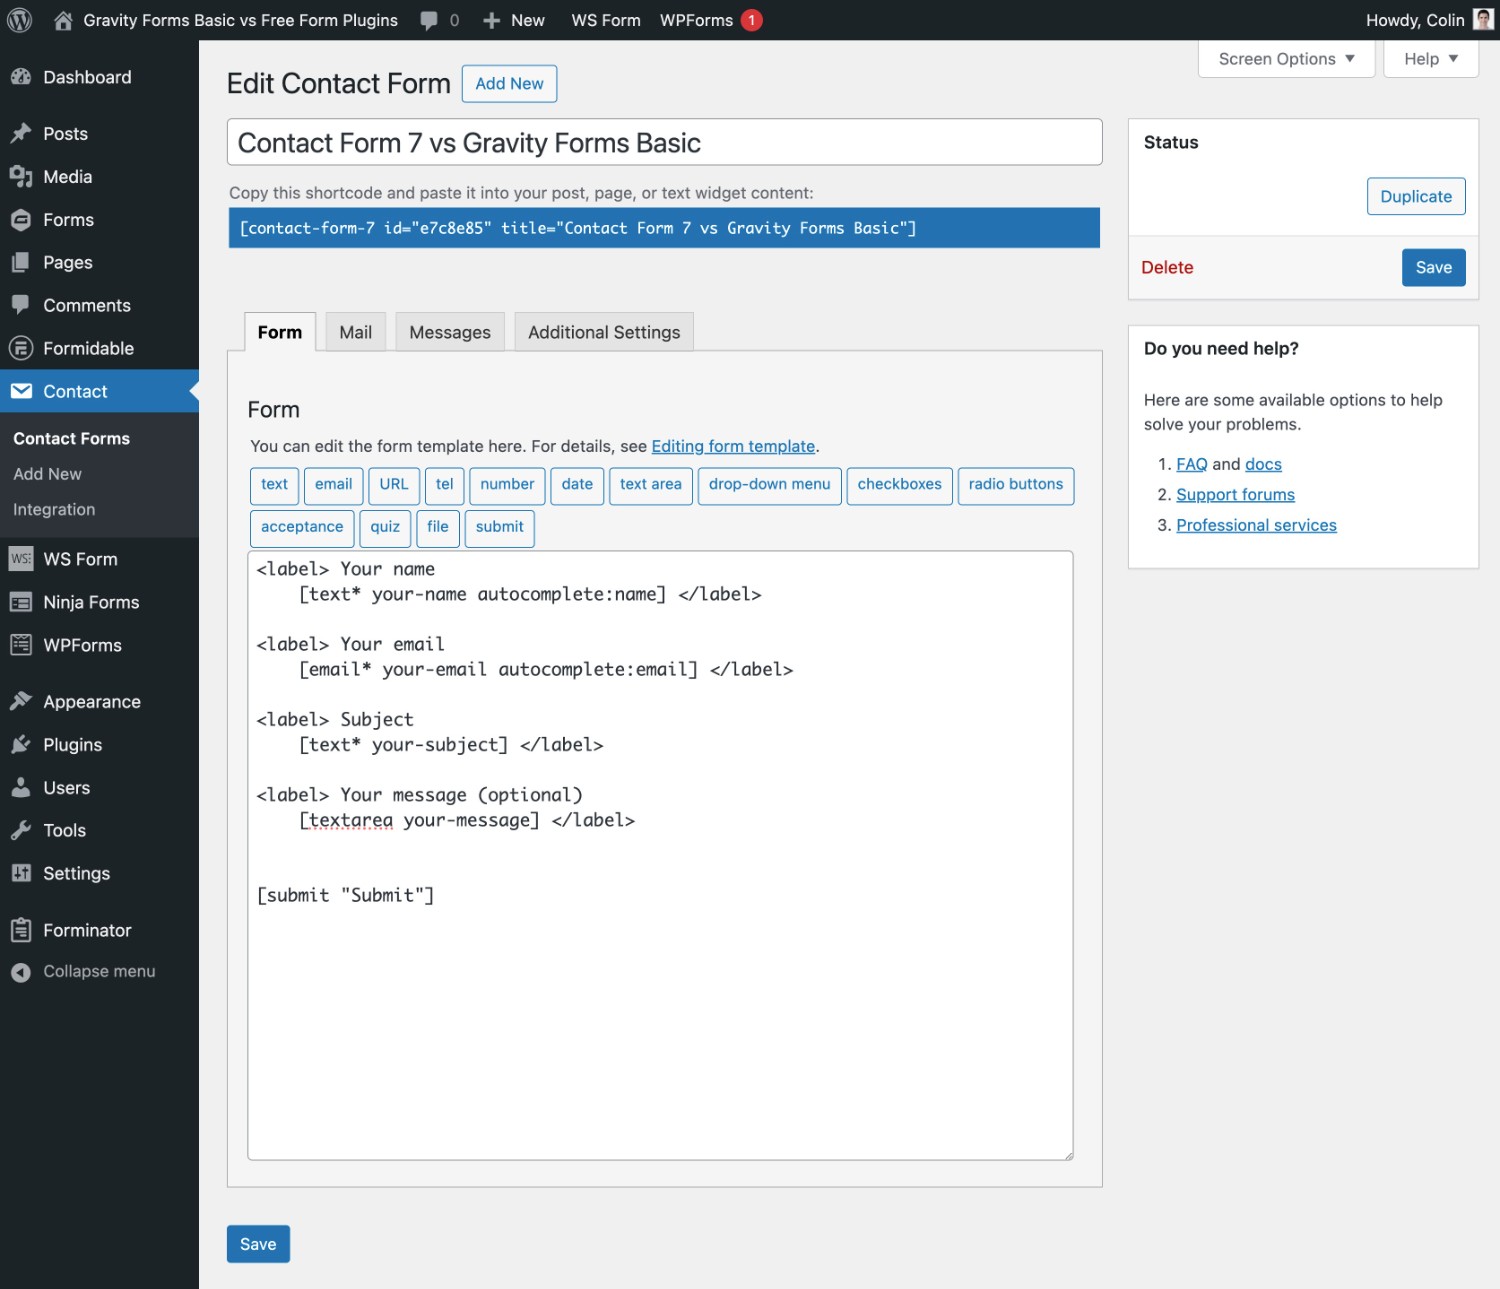
Task: Insert a drop-down menu tag
Action: (769, 485)
